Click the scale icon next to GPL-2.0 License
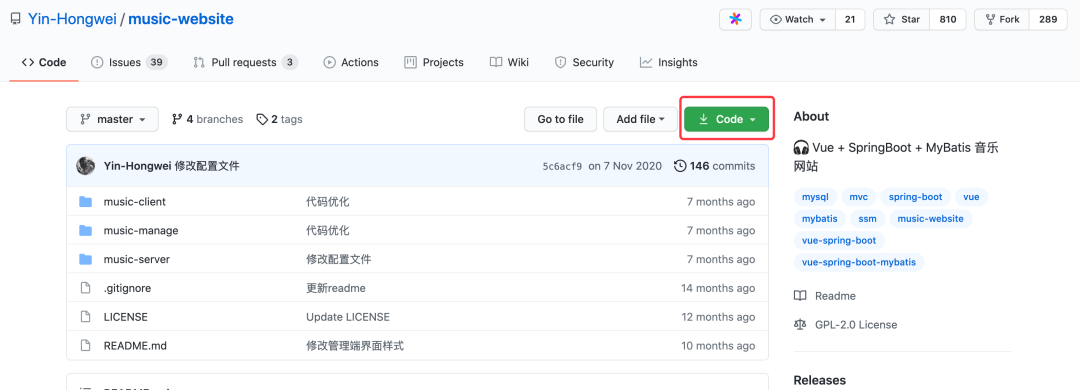The height and width of the screenshot is (390, 1080). (x=800, y=325)
